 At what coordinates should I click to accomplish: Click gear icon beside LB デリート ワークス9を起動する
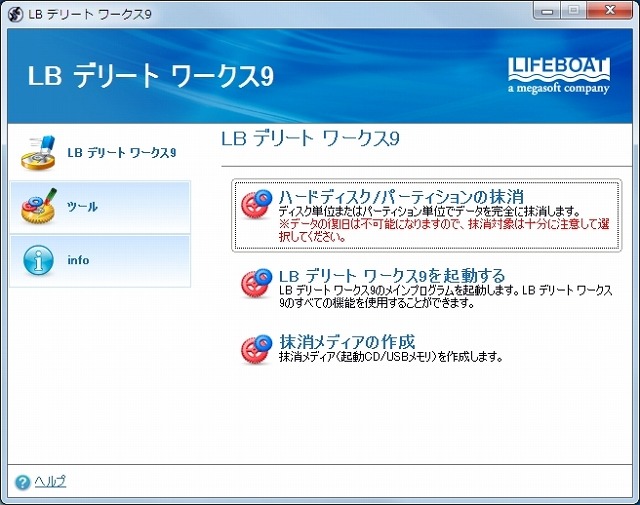click(x=256, y=283)
